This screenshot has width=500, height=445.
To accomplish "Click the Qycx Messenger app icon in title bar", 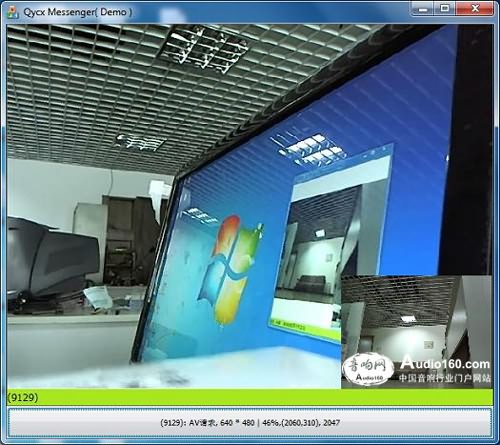I will click(x=13, y=12).
